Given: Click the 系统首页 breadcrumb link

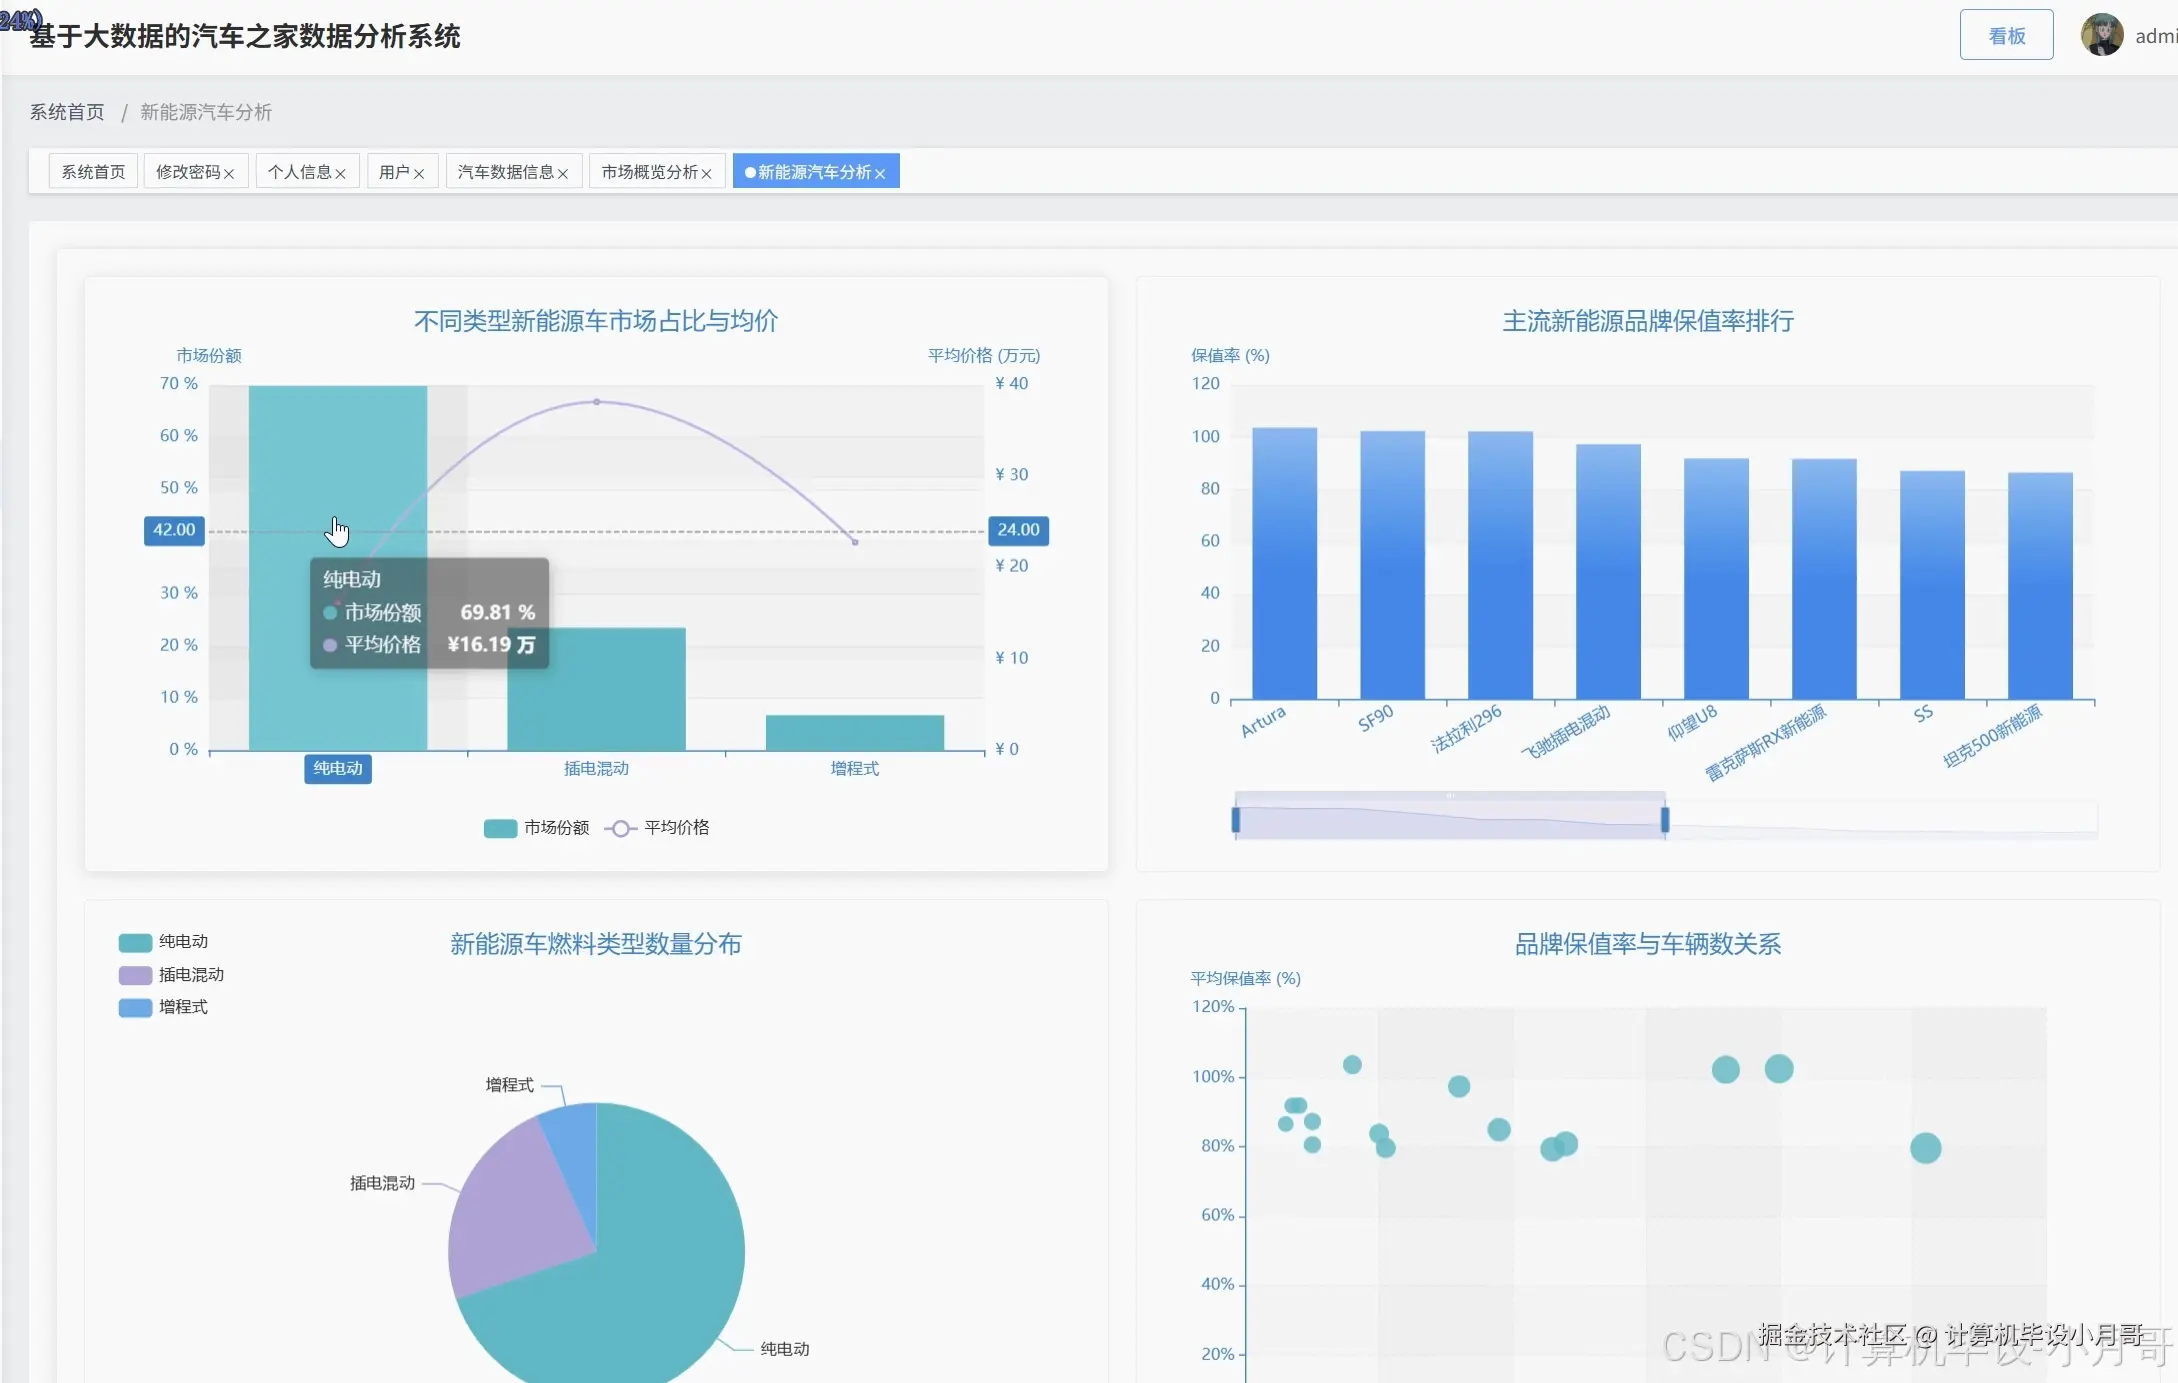Looking at the screenshot, I should point(66,112).
